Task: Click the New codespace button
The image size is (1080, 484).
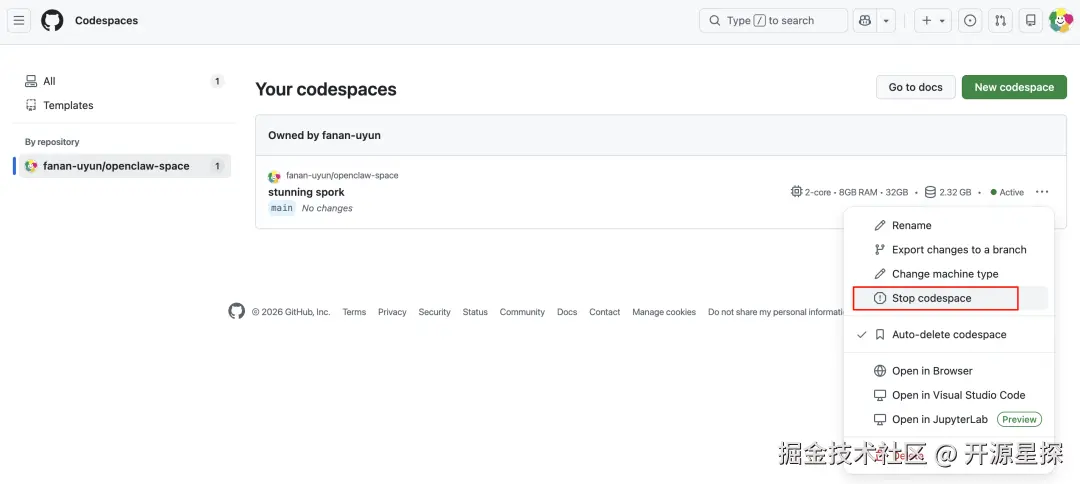Action: coord(1014,87)
